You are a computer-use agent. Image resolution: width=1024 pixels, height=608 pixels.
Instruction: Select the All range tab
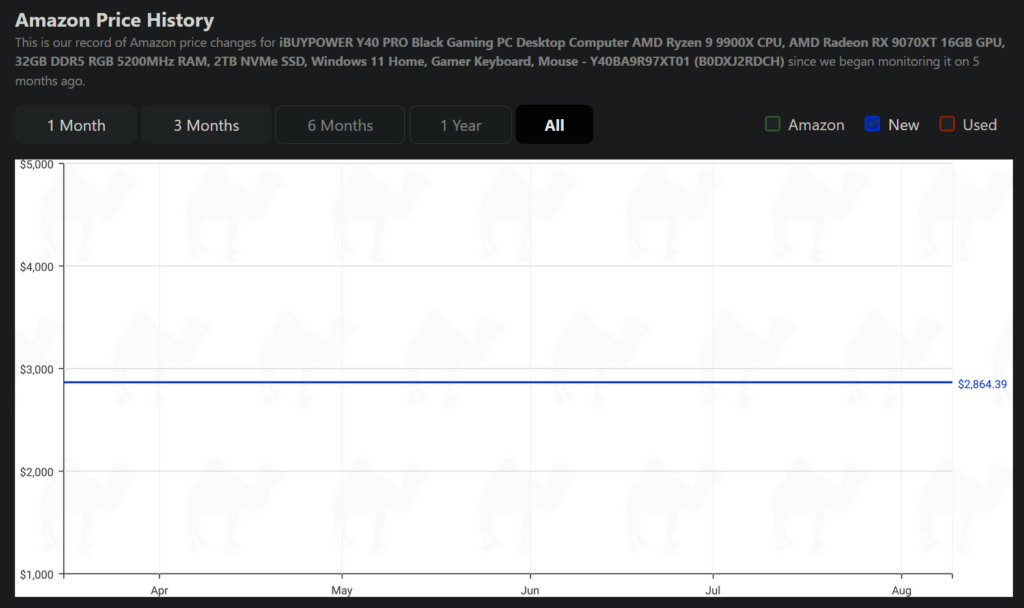554,125
